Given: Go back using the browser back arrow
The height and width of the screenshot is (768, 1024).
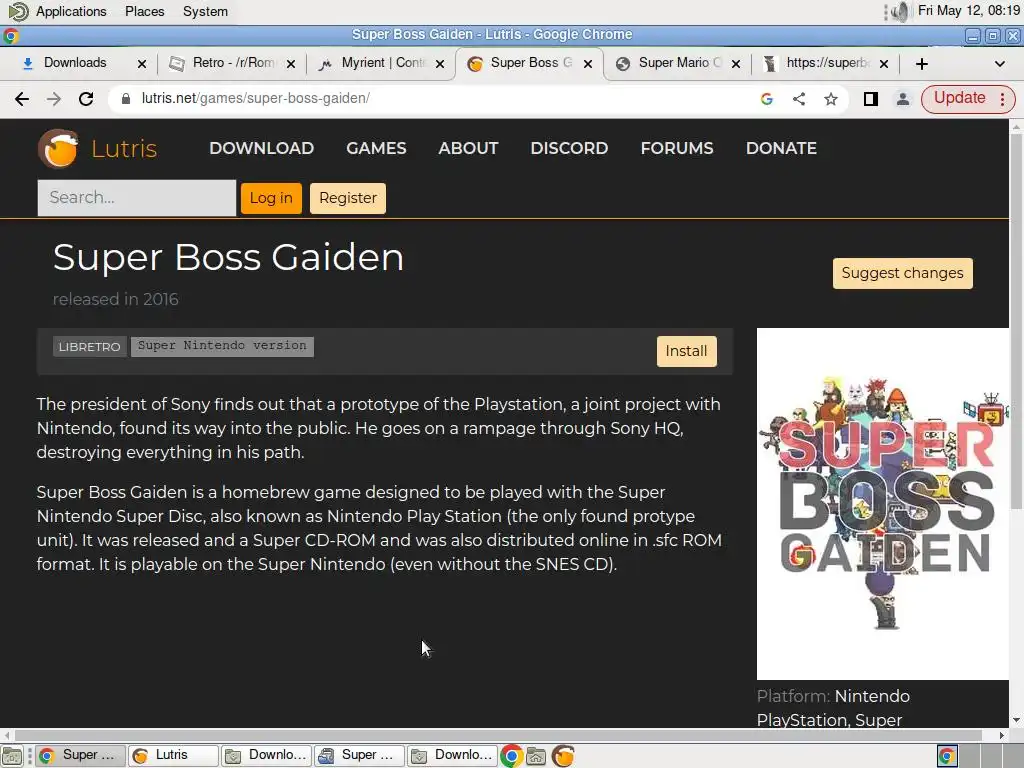Looking at the screenshot, I should click(22, 99).
